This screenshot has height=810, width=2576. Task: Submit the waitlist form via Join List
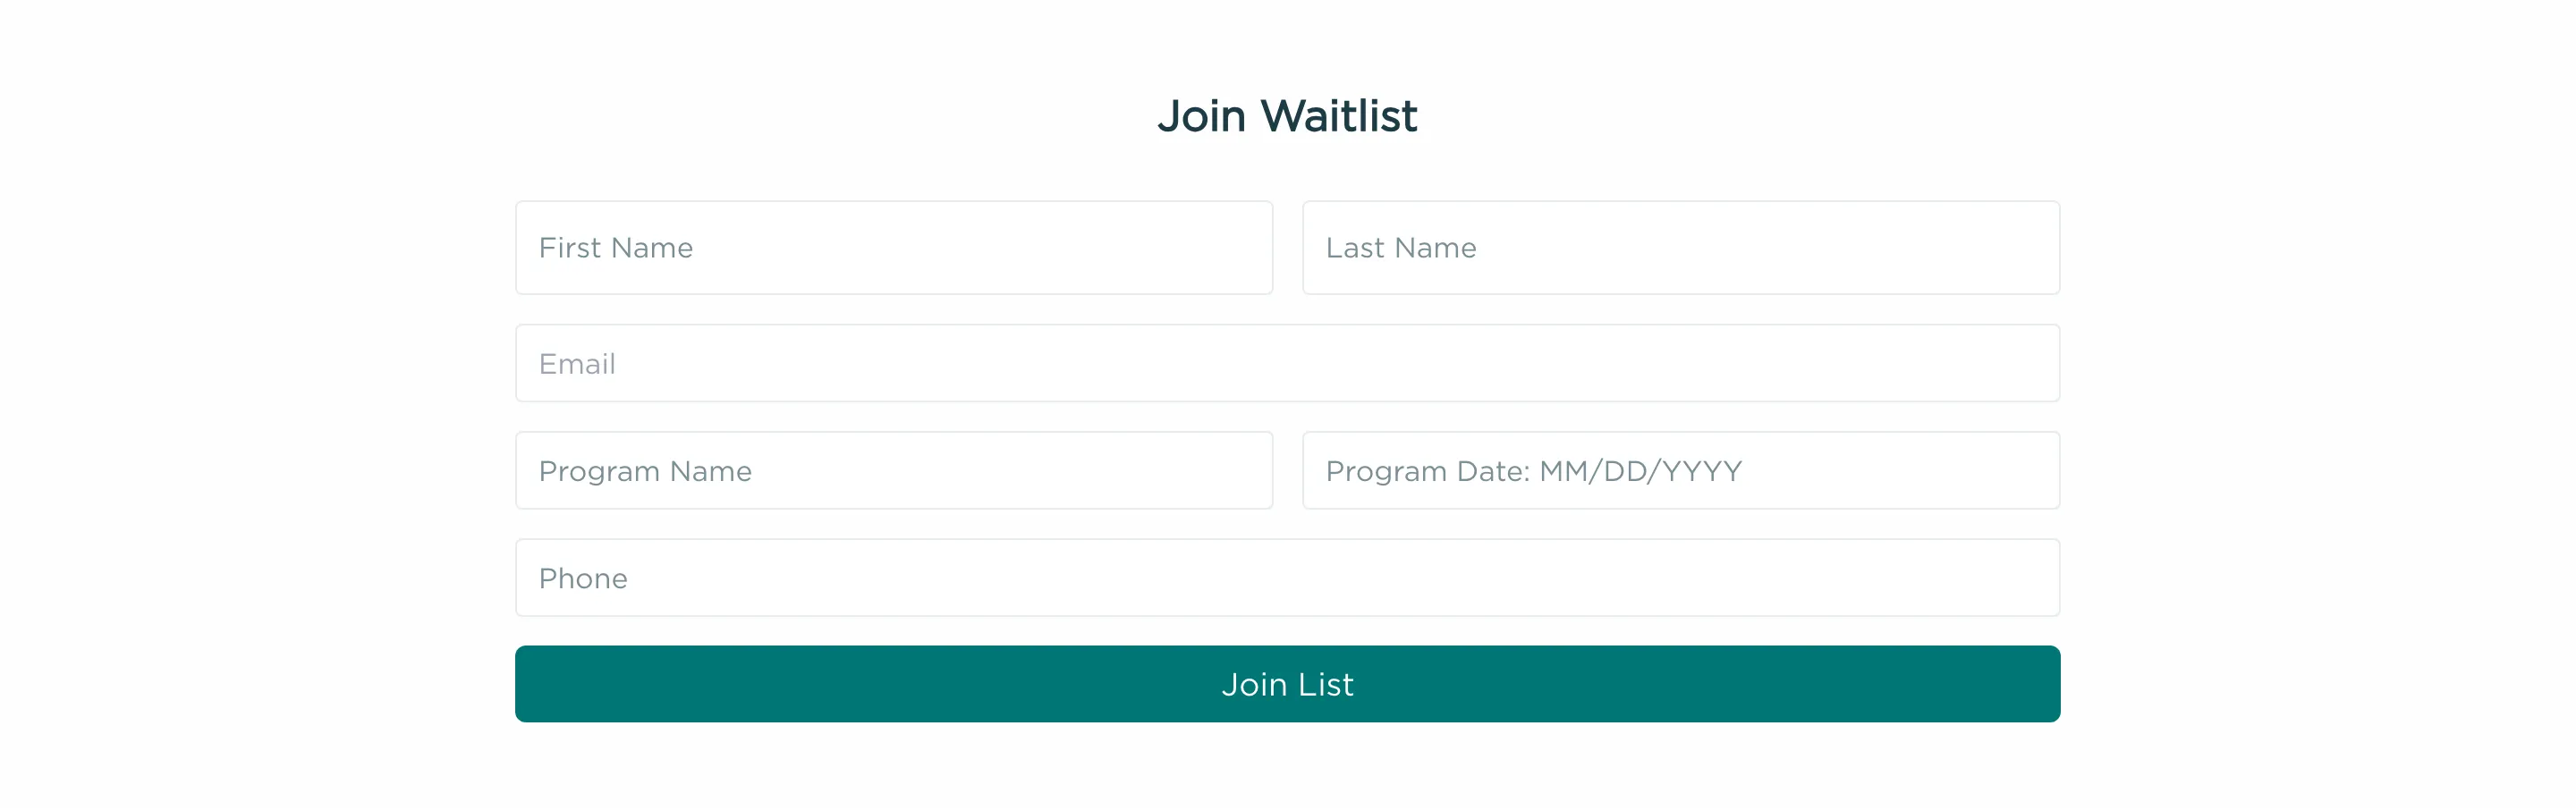1287,683
